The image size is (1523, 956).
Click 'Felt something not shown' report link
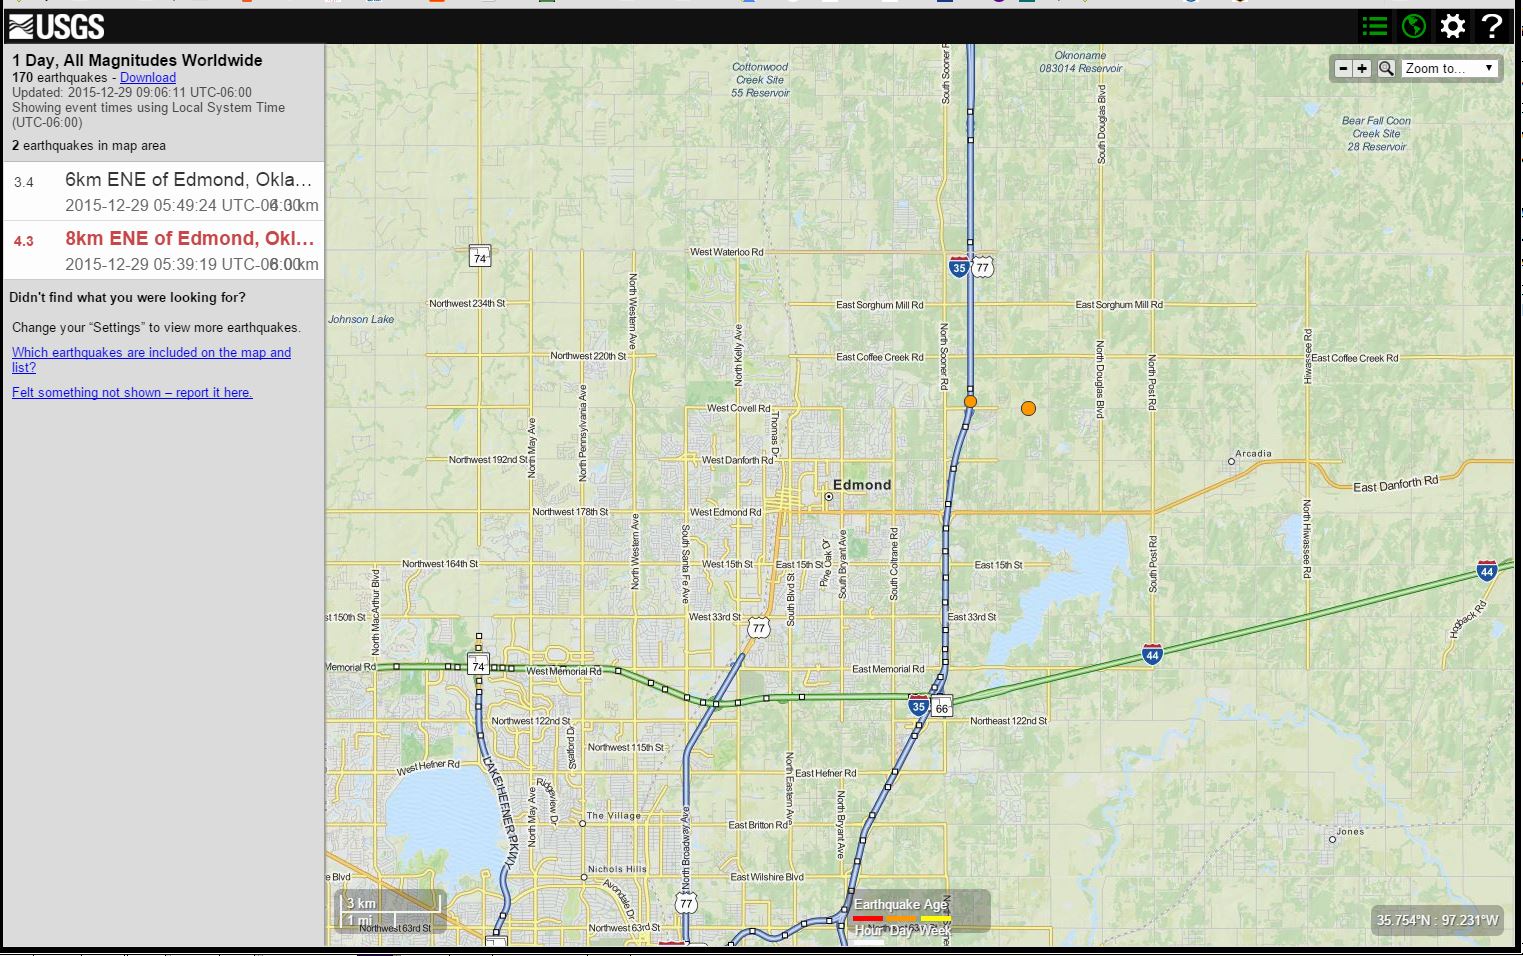(x=132, y=392)
